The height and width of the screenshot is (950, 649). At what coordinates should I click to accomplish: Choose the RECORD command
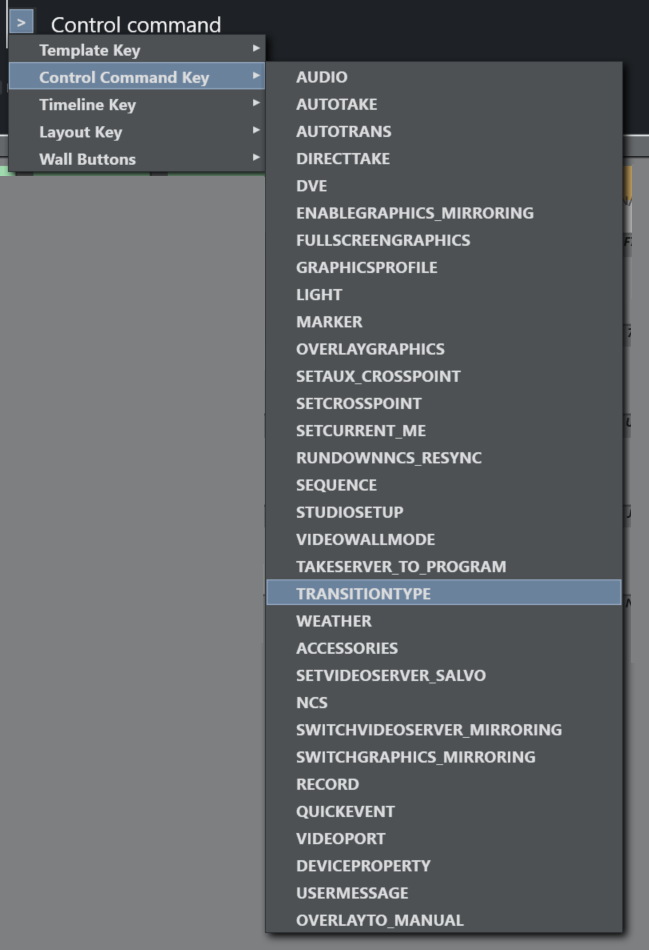[x=328, y=784]
